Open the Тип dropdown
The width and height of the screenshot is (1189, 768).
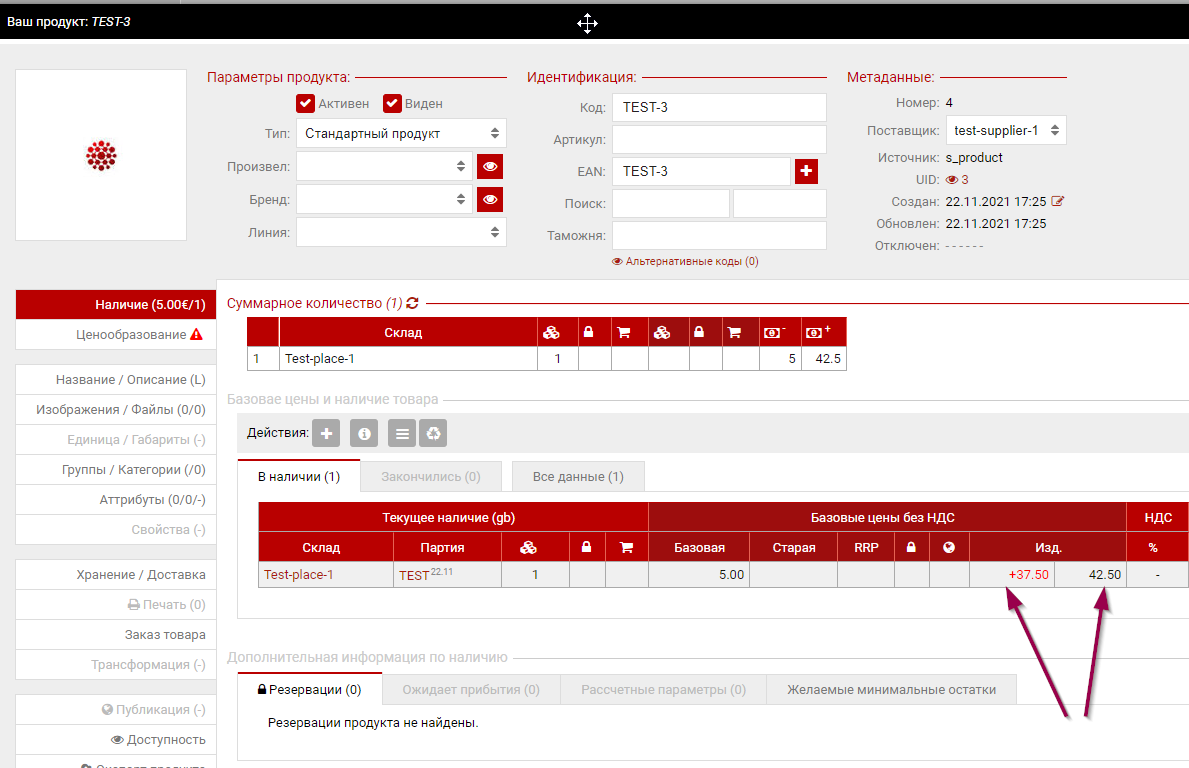click(401, 133)
